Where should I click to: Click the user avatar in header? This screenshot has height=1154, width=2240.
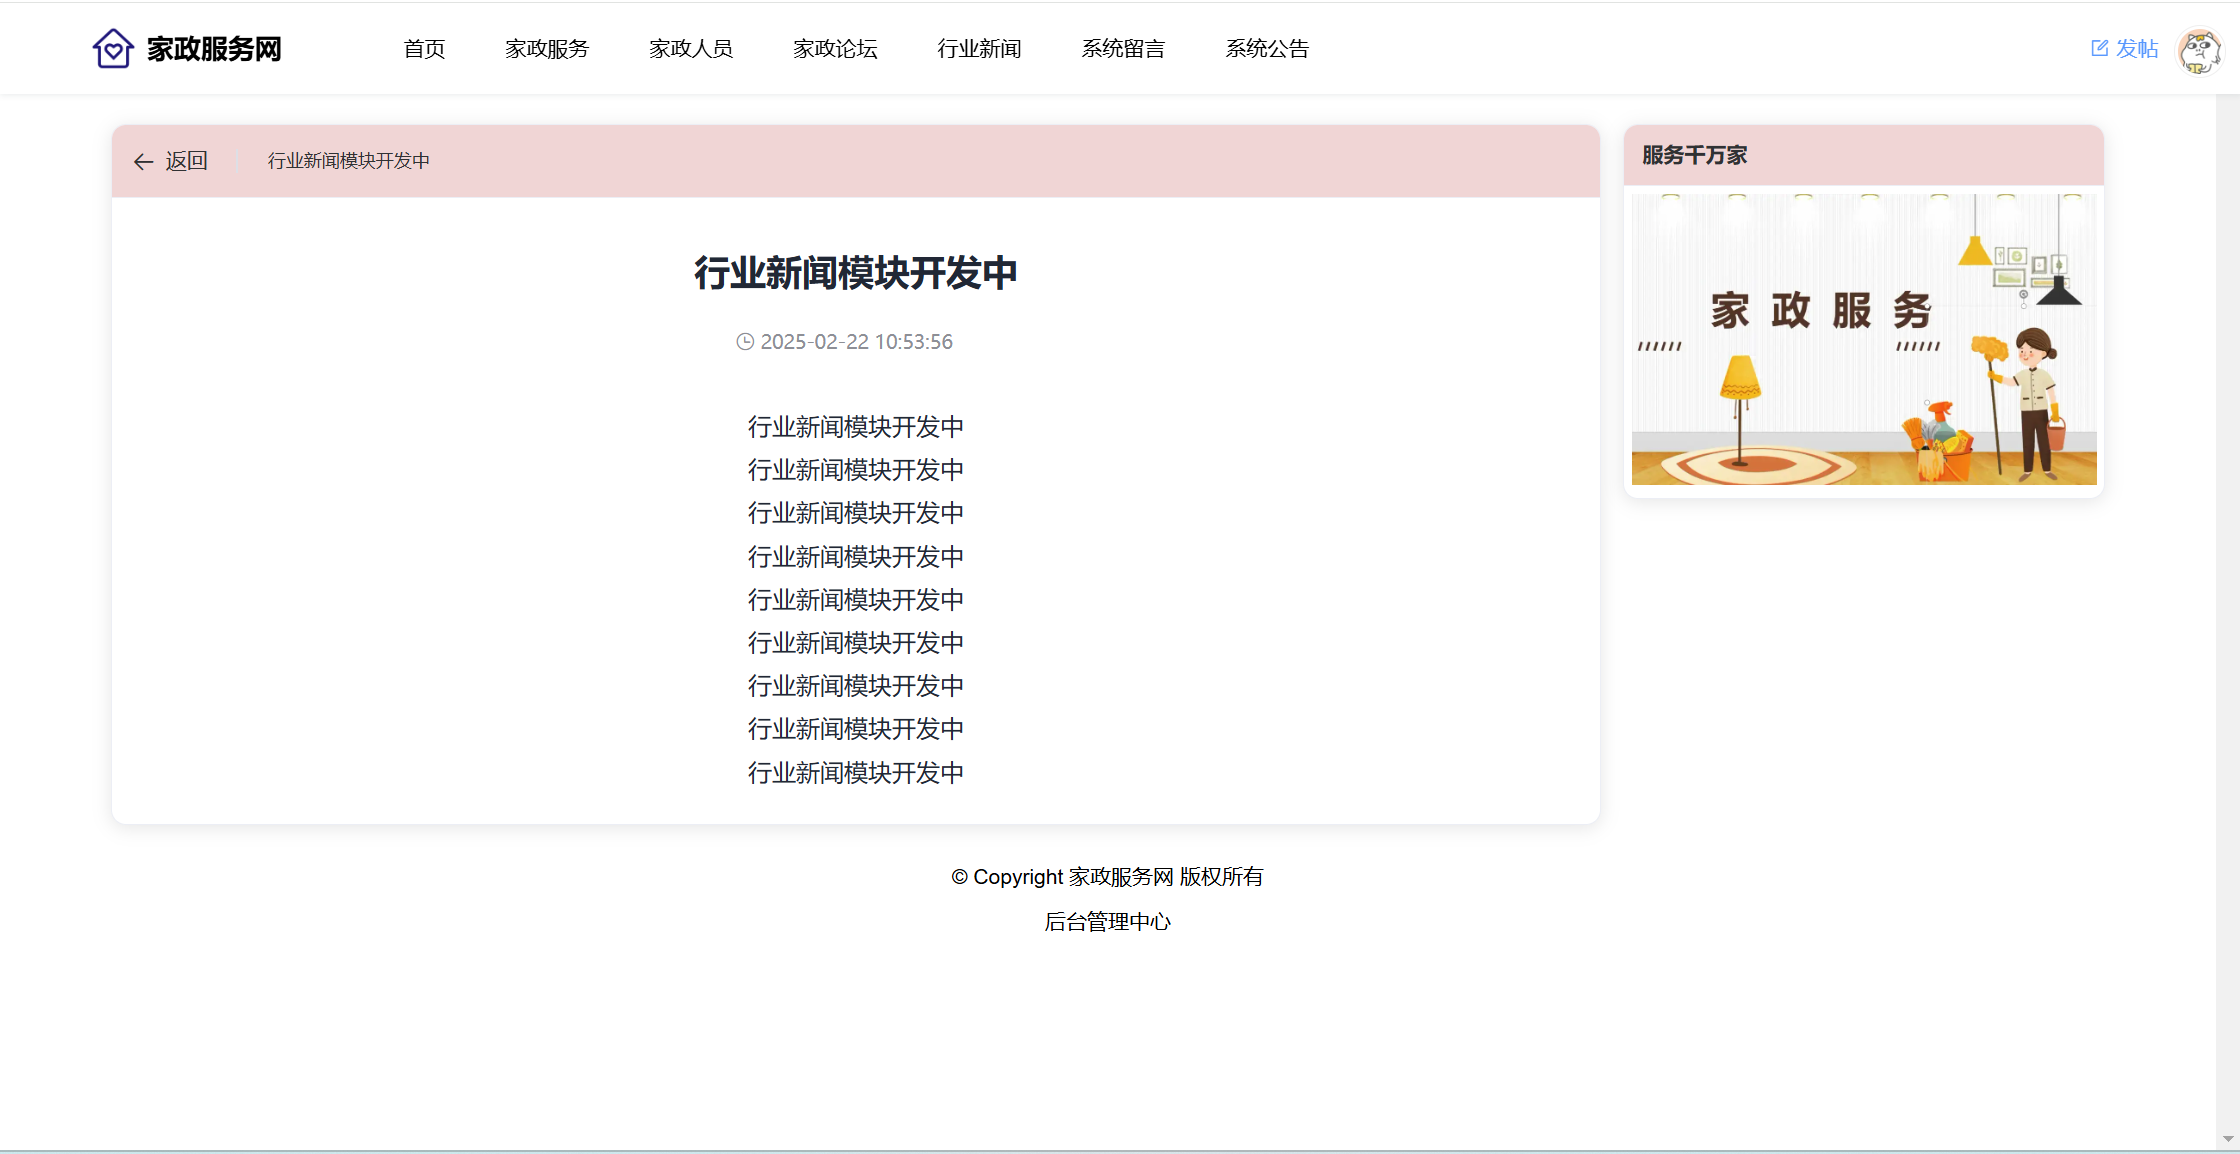click(x=2199, y=50)
